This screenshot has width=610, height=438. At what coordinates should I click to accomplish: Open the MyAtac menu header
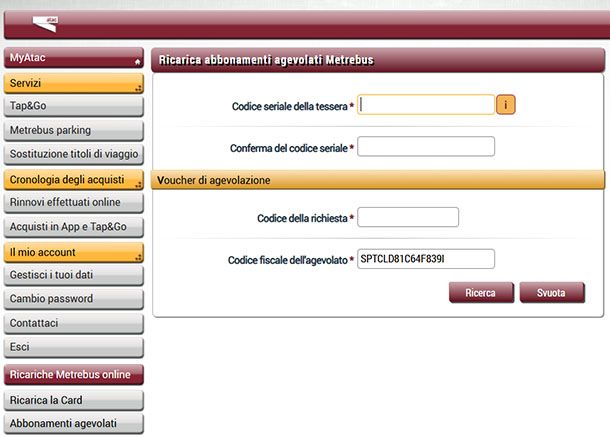tap(74, 58)
